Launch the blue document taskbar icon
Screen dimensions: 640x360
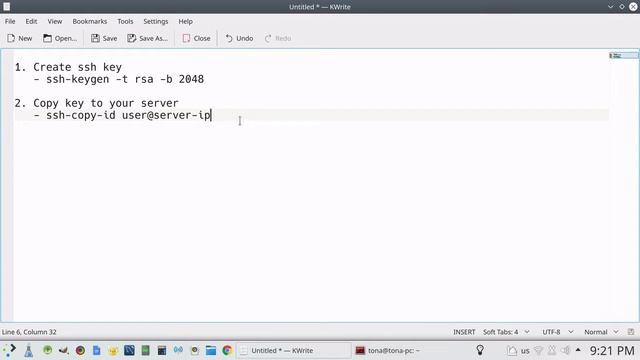coord(96,350)
